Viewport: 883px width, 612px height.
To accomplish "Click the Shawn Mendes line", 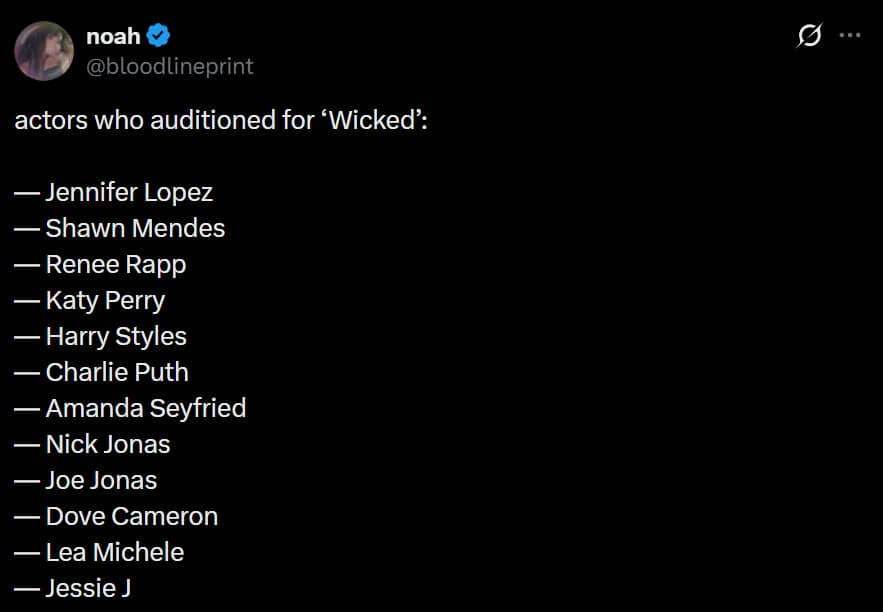I will 134,228.
